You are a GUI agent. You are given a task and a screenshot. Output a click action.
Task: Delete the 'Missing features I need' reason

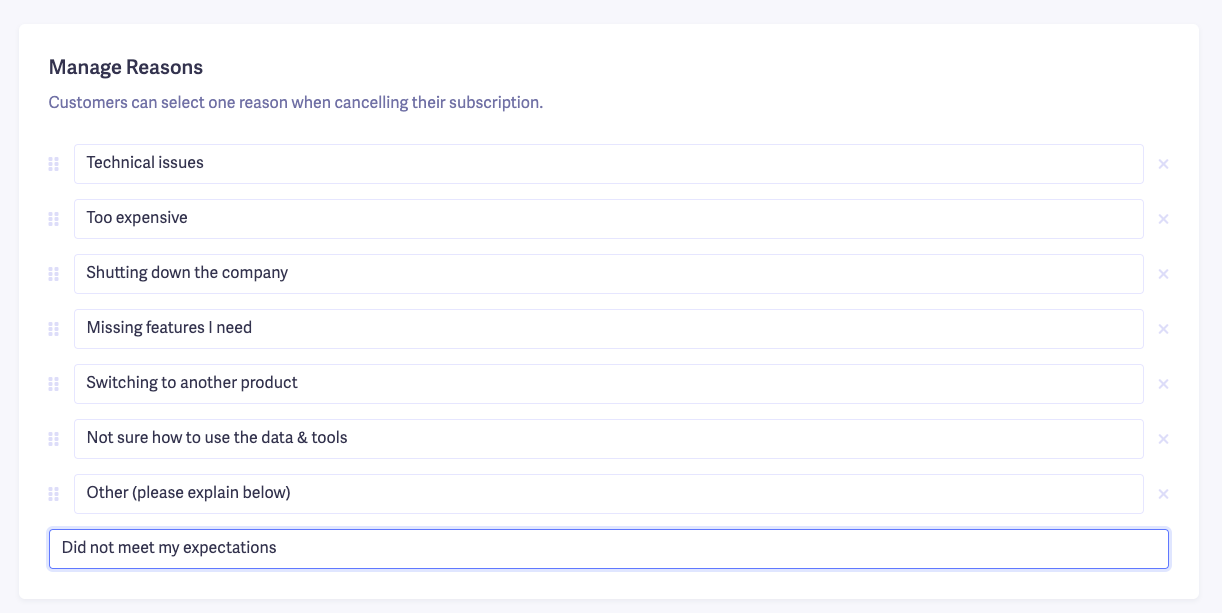[x=1163, y=329]
